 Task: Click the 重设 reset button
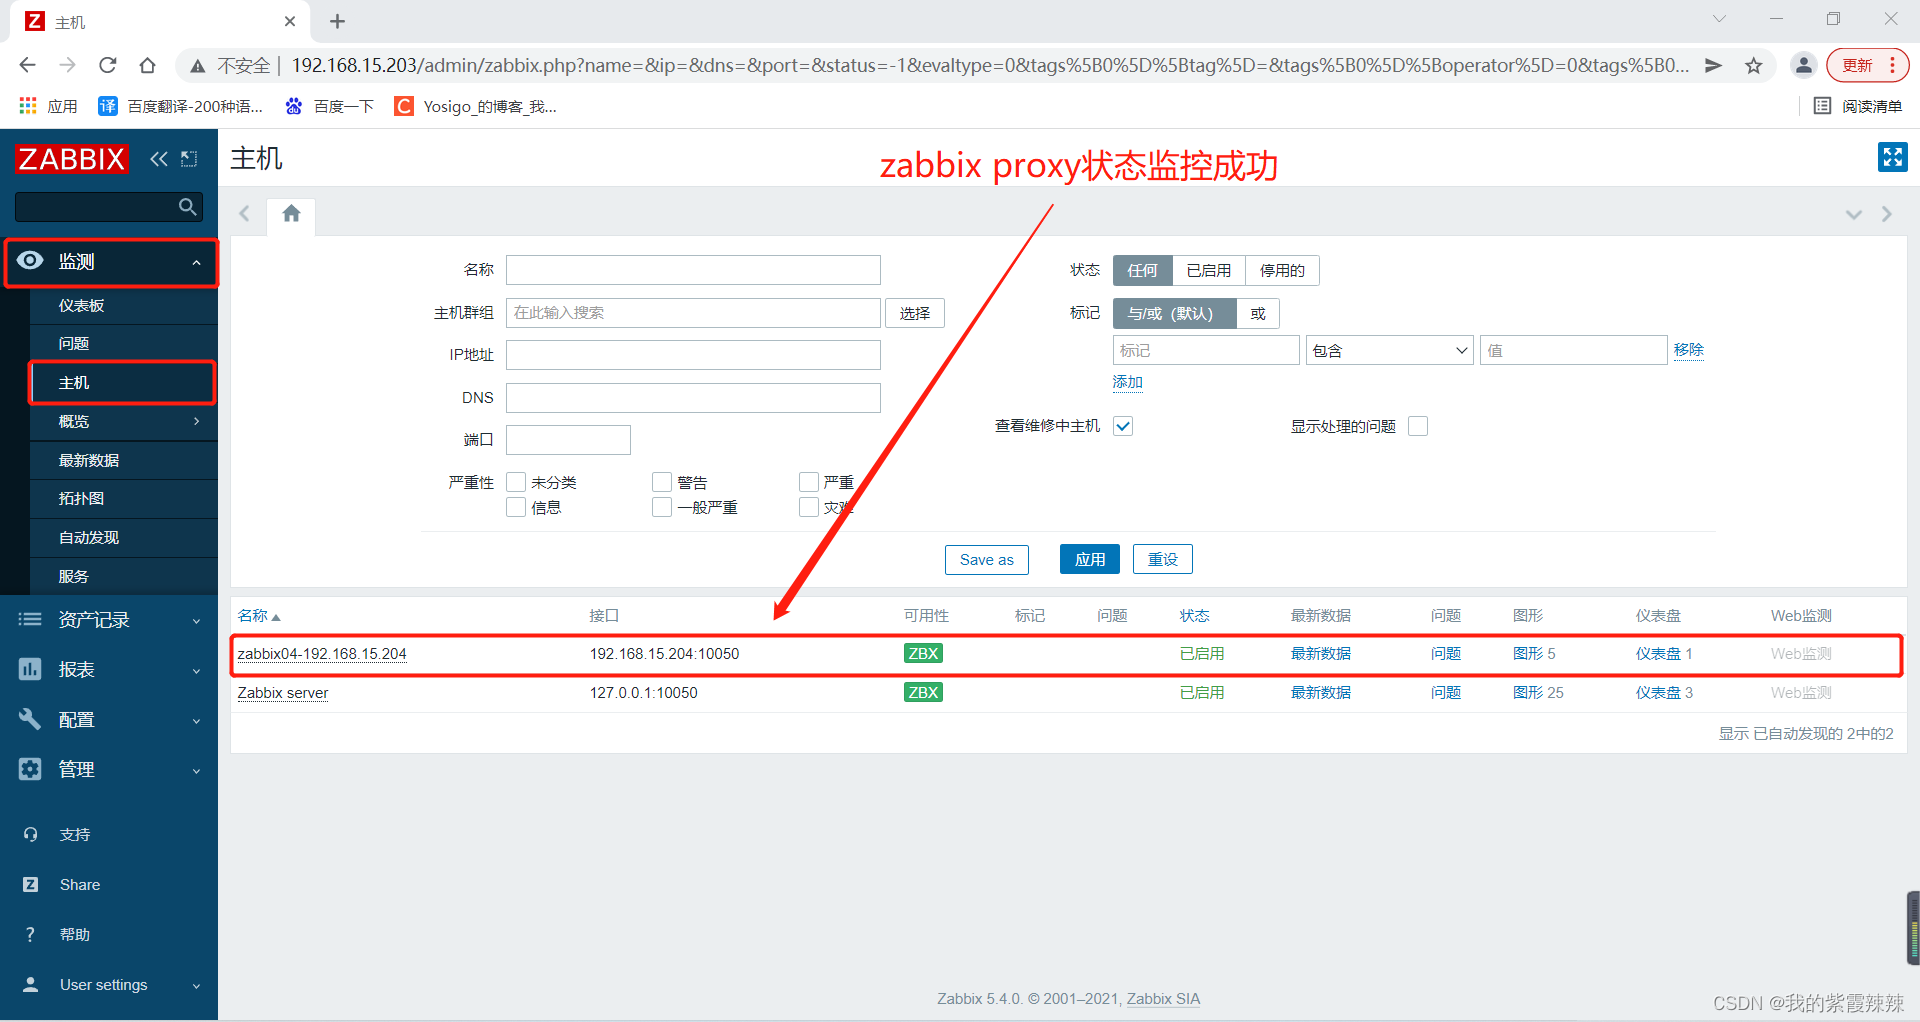coord(1162,560)
